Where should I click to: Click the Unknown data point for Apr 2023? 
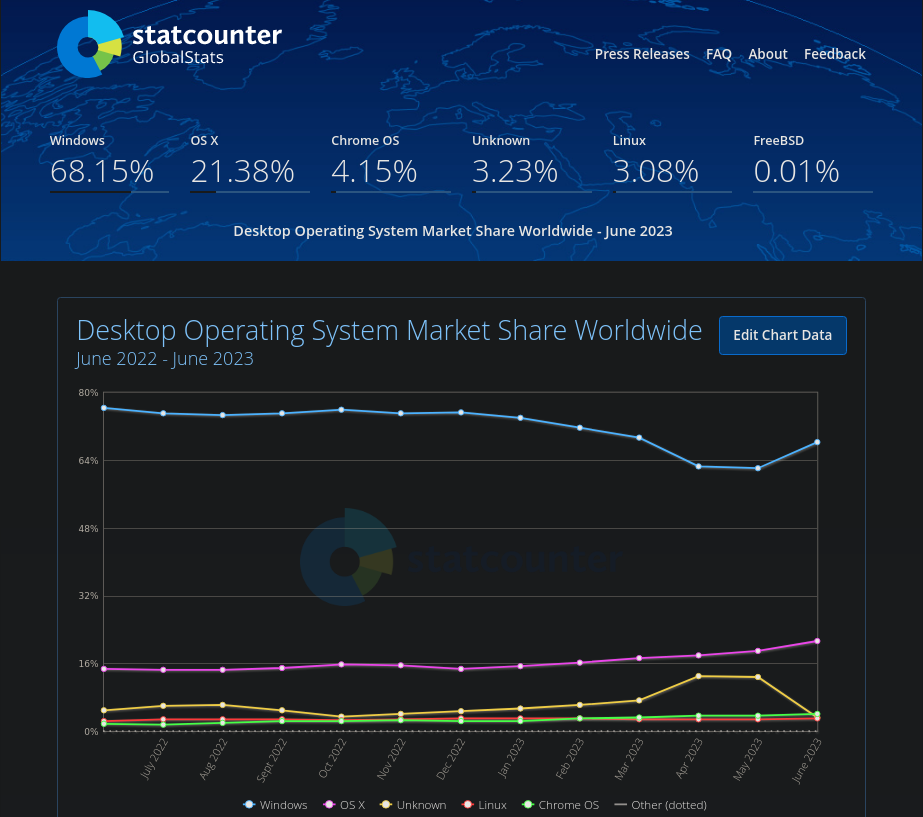tap(699, 676)
